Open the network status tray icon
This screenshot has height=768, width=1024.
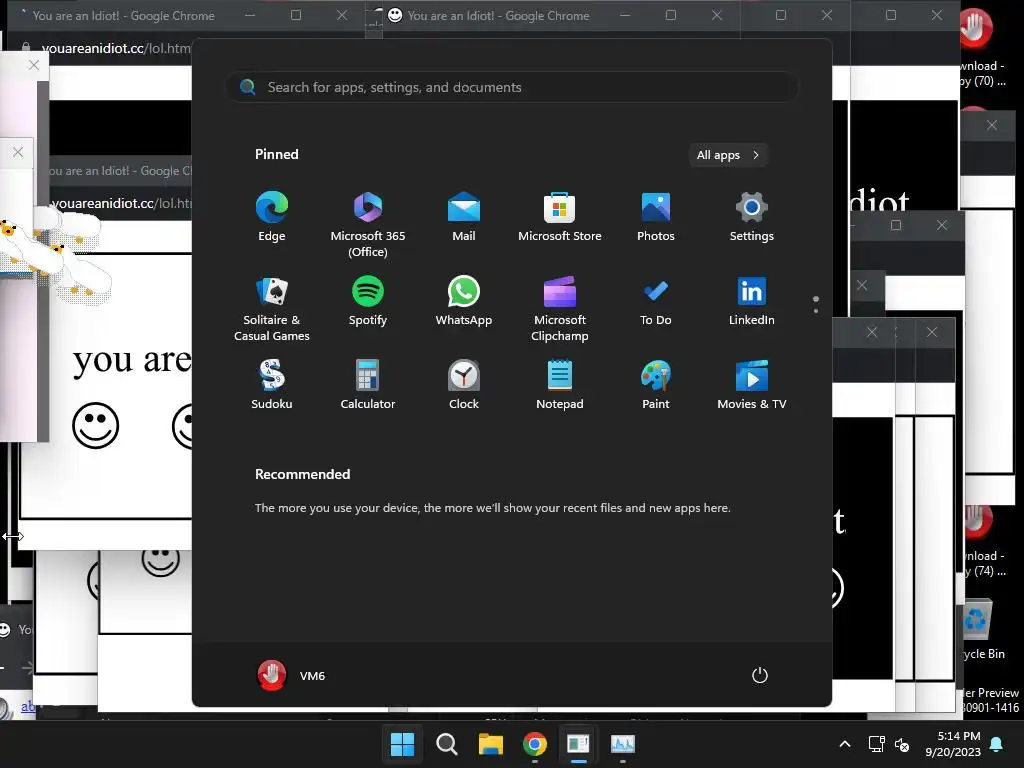click(x=876, y=744)
